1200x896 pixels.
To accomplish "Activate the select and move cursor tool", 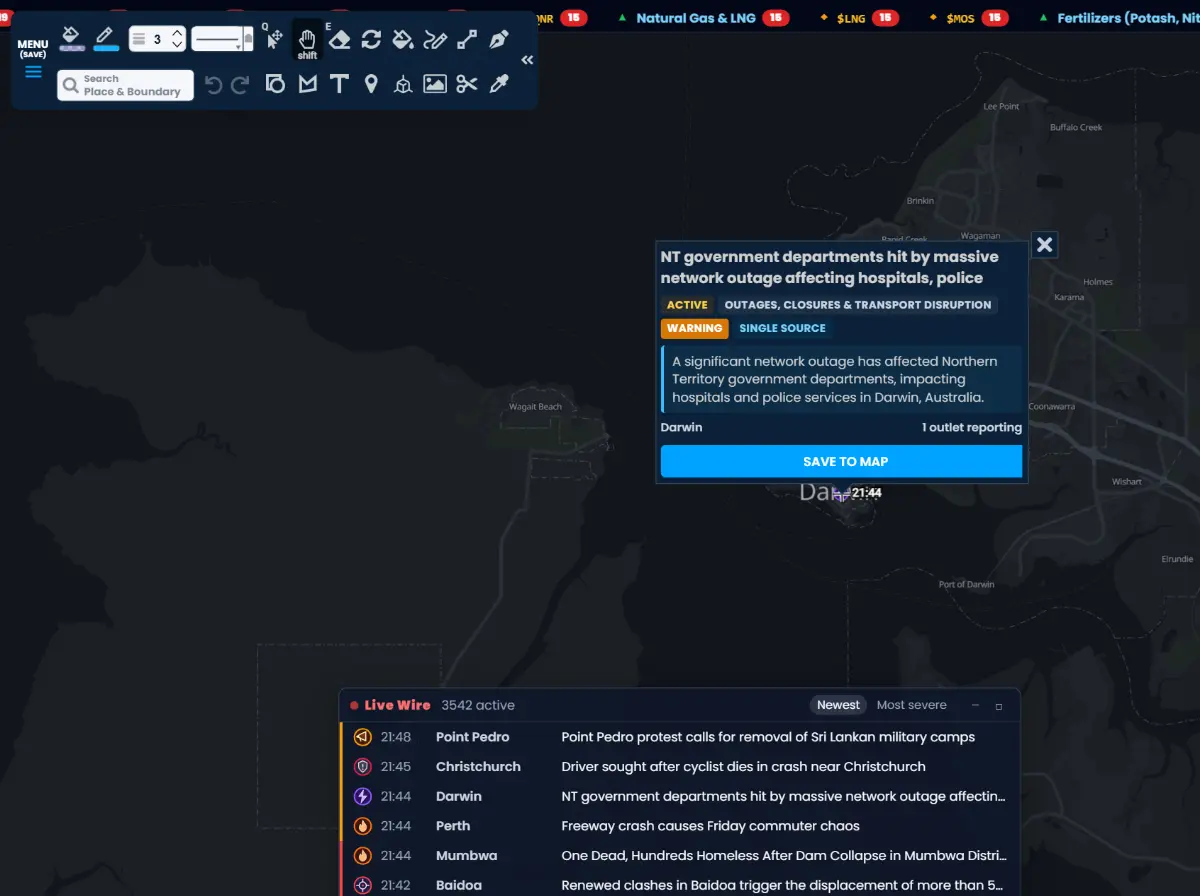I will pyautogui.click(x=274, y=39).
